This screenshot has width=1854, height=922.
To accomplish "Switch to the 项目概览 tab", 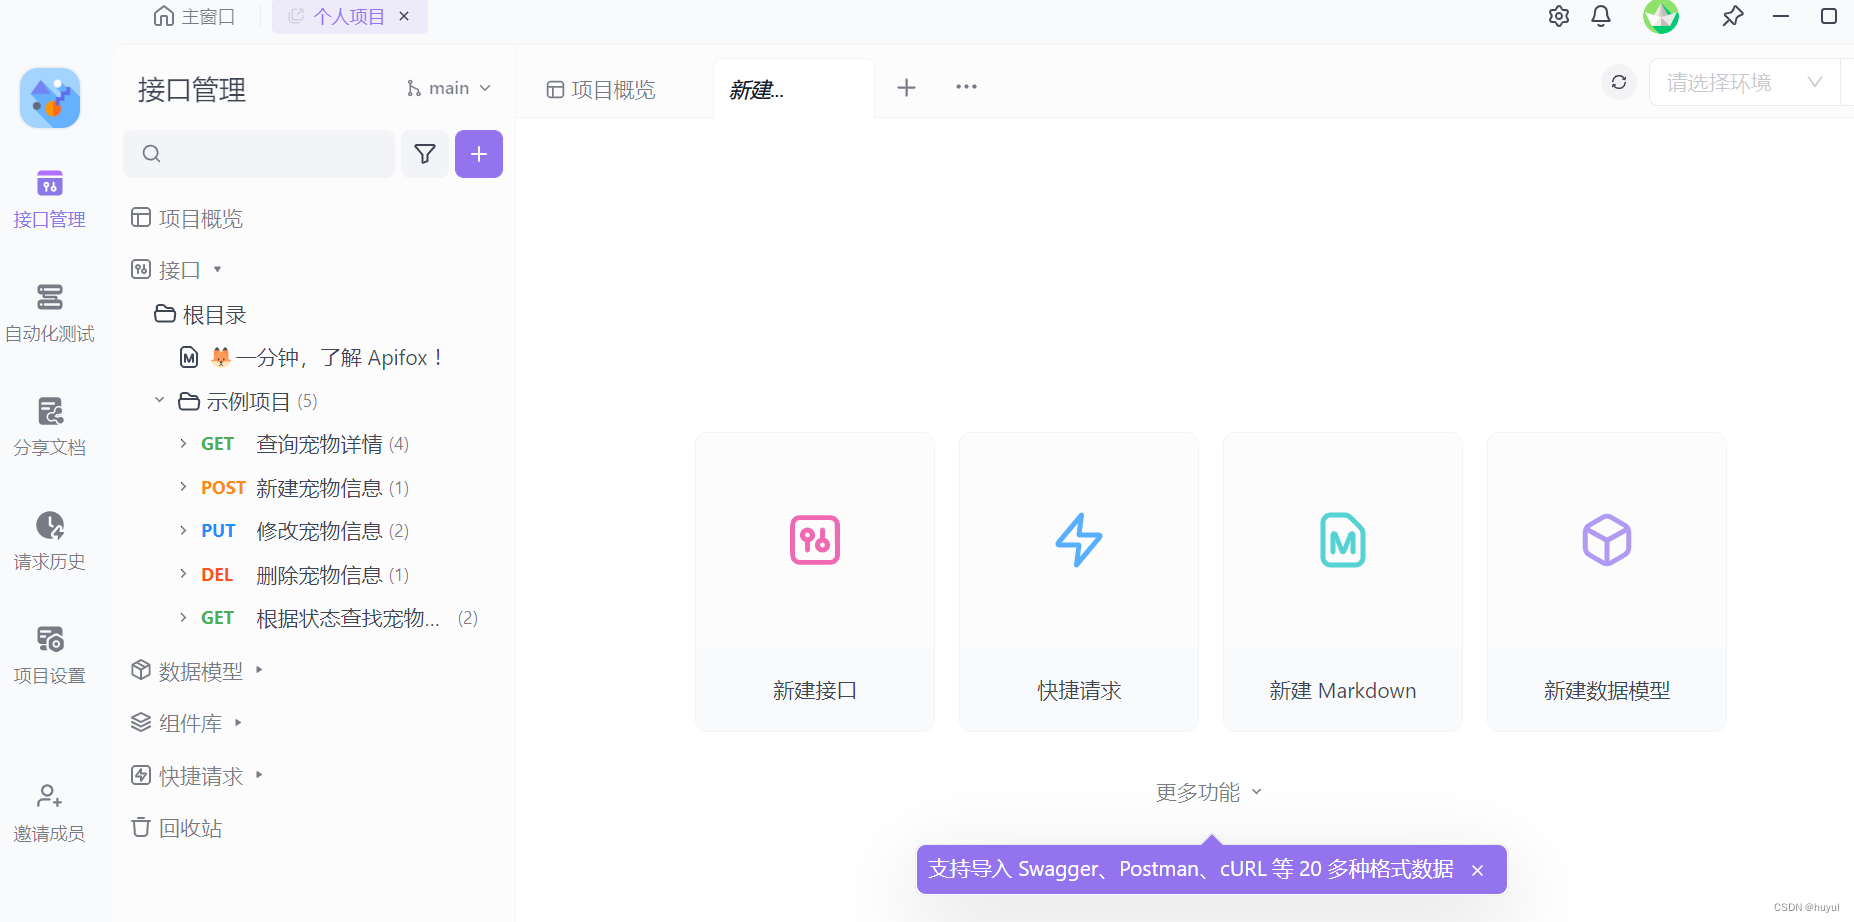I will [x=612, y=88].
